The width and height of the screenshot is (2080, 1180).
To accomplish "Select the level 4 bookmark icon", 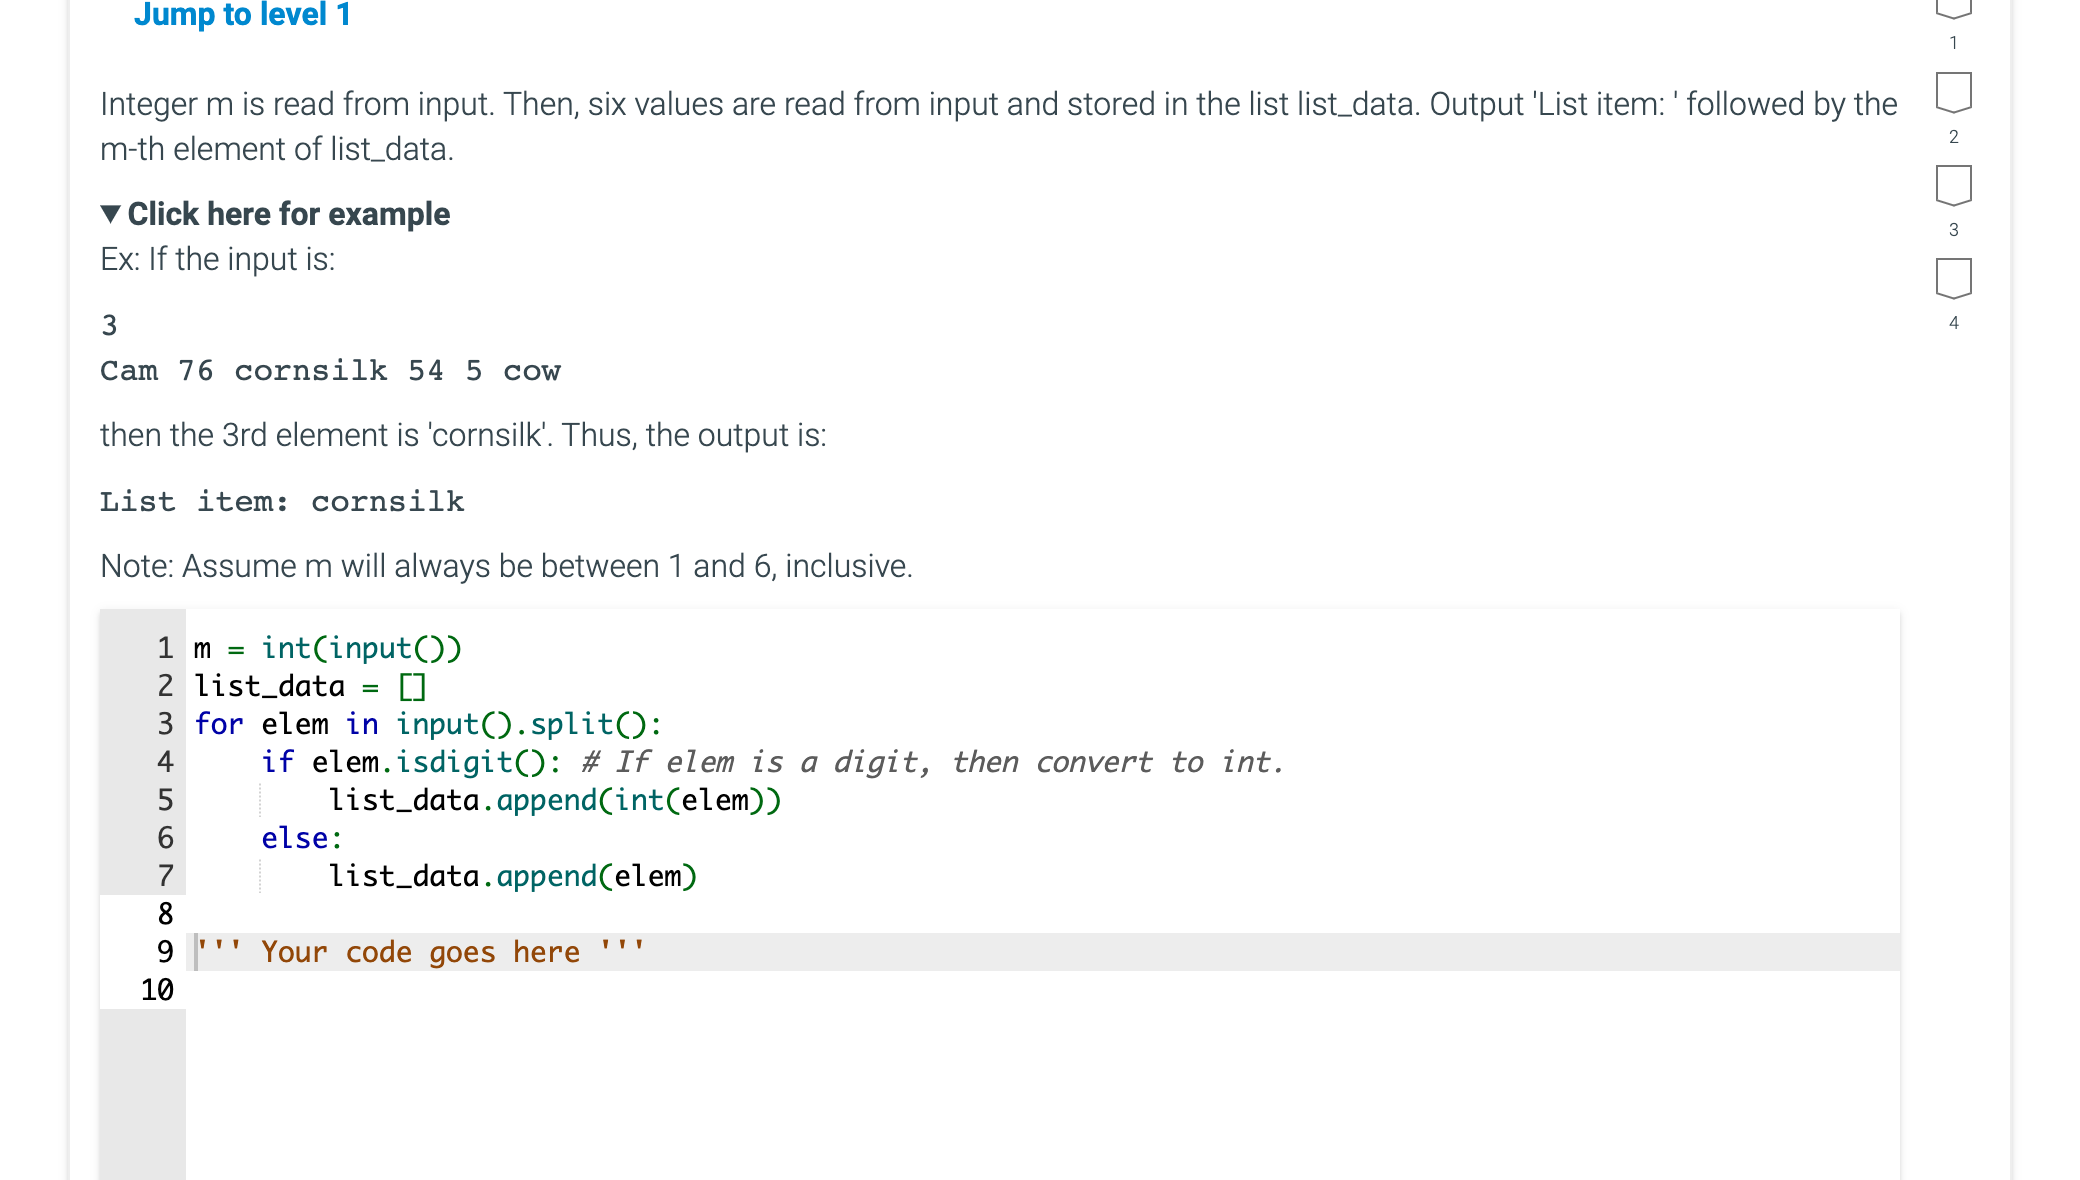I will (1955, 278).
